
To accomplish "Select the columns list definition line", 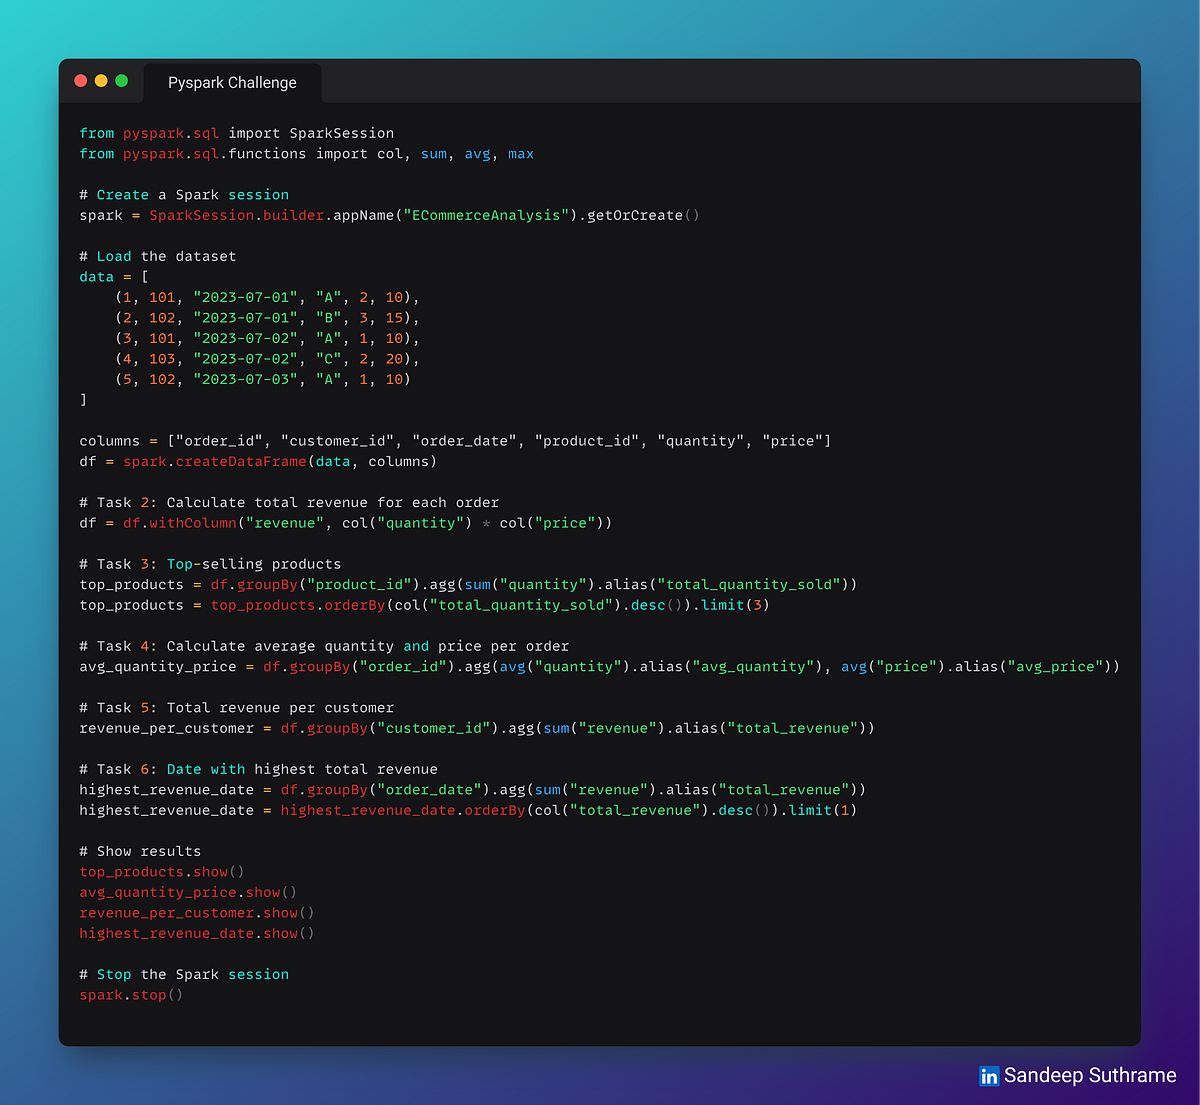I will 455,440.
